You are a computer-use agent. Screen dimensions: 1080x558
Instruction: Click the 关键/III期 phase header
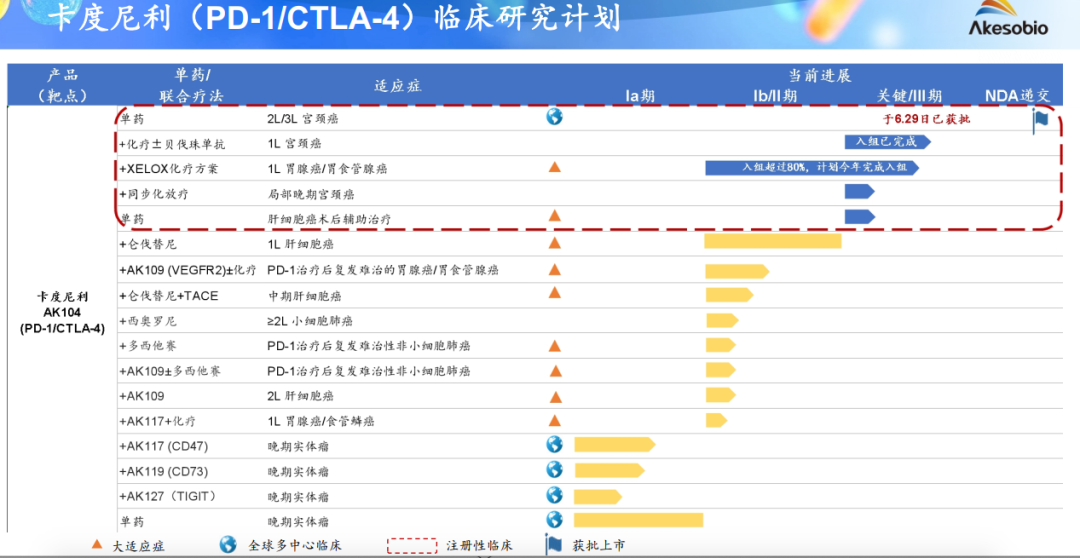pyautogui.click(x=909, y=96)
